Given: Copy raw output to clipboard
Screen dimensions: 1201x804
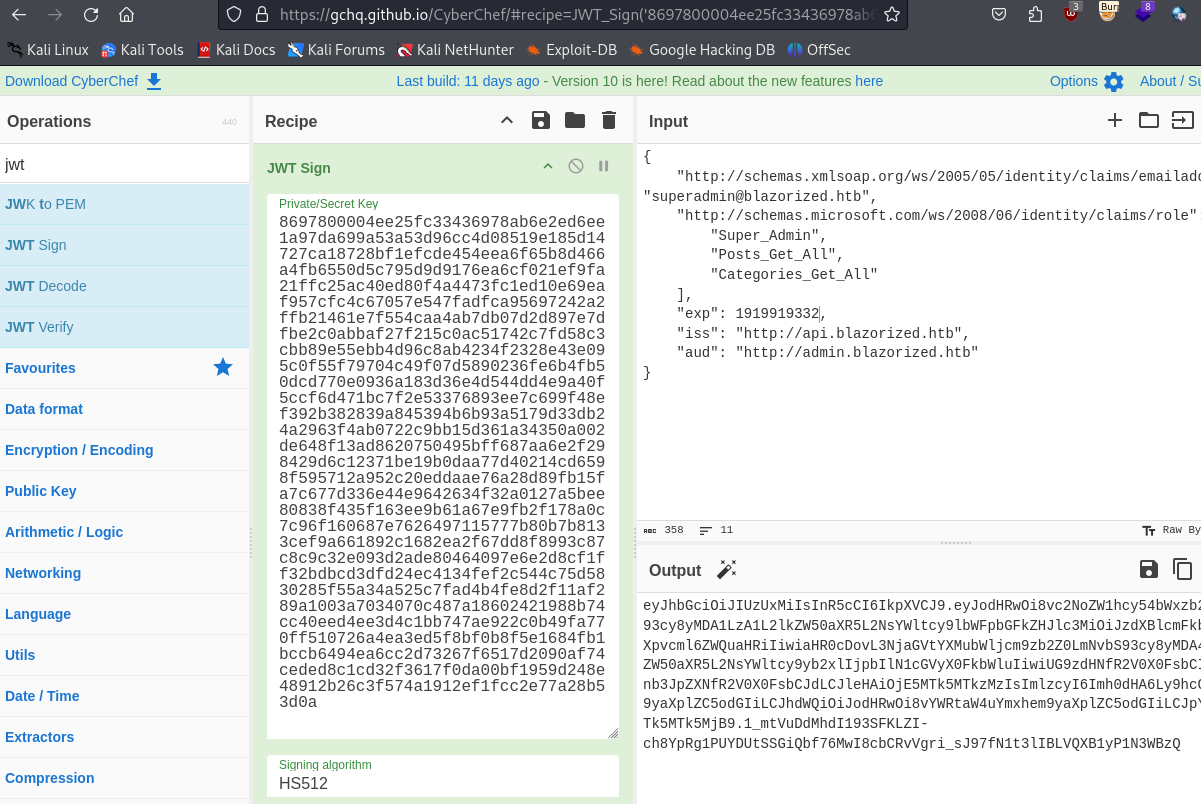Looking at the screenshot, I should (1183, 570).
